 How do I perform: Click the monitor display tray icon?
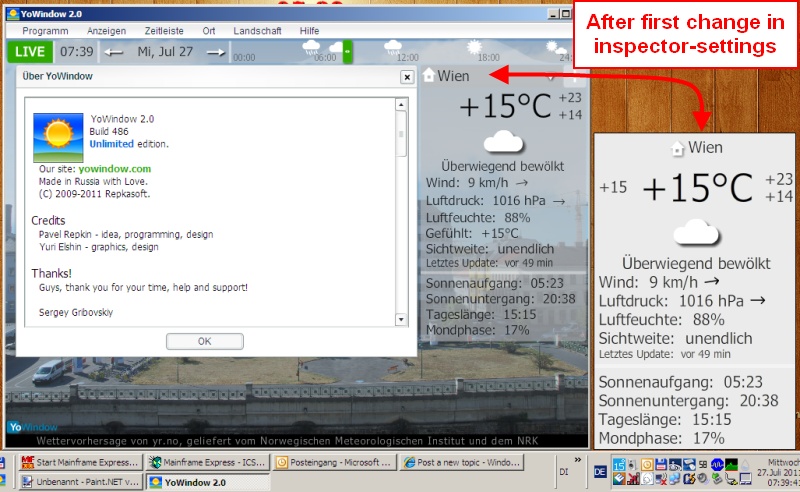click(x=745, y=479)
